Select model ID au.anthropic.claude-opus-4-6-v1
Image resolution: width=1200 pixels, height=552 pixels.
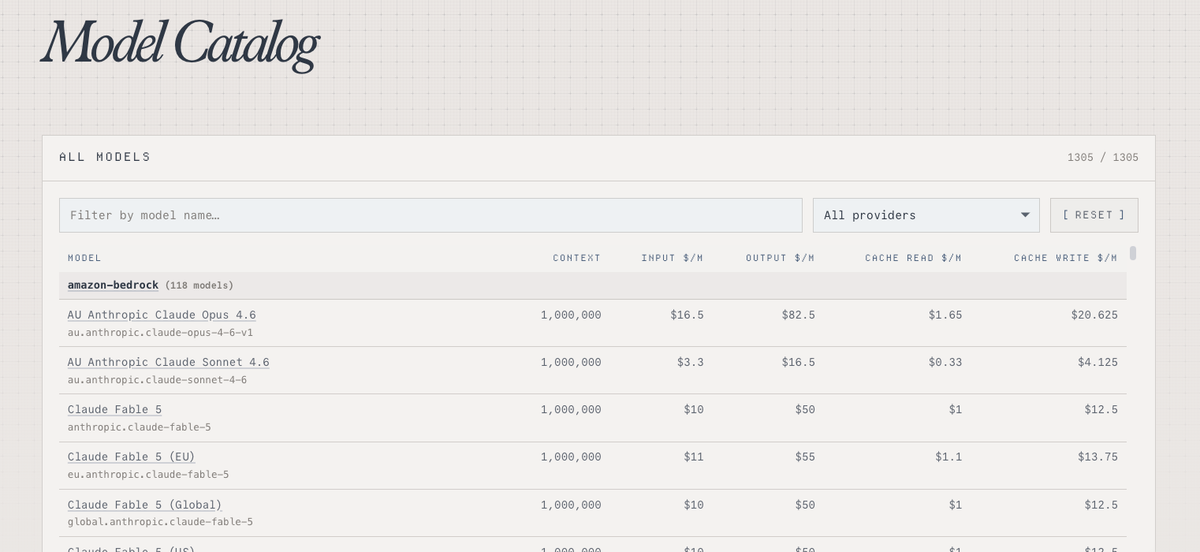(x=160, y=332)
